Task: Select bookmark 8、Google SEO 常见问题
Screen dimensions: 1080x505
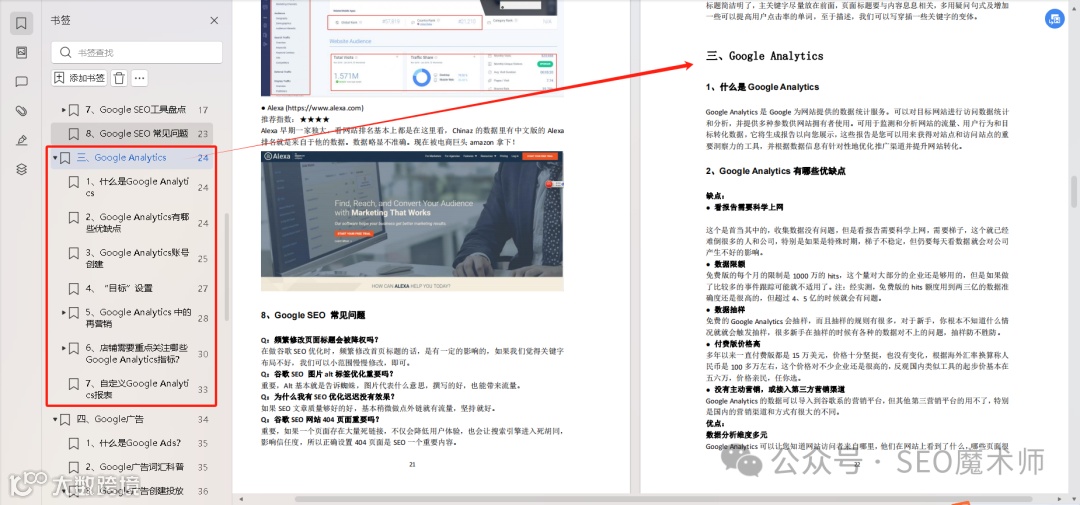Action: [x=137, y=134]
